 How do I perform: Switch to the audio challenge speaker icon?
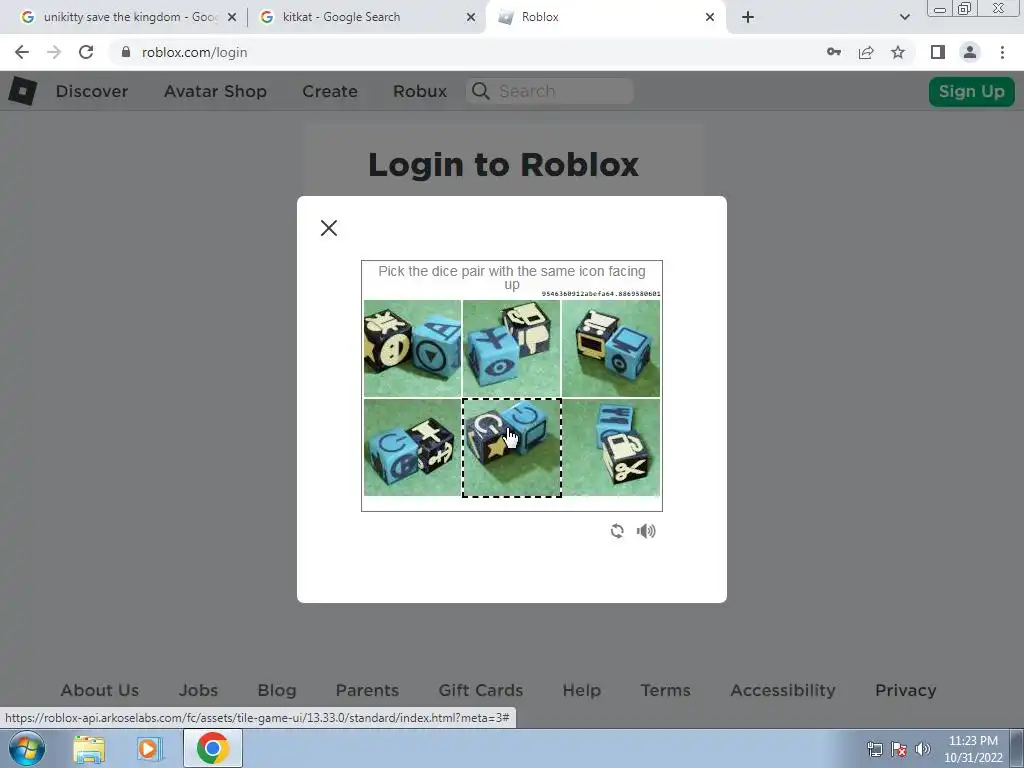pyautogui.click(x=646, y=531)
